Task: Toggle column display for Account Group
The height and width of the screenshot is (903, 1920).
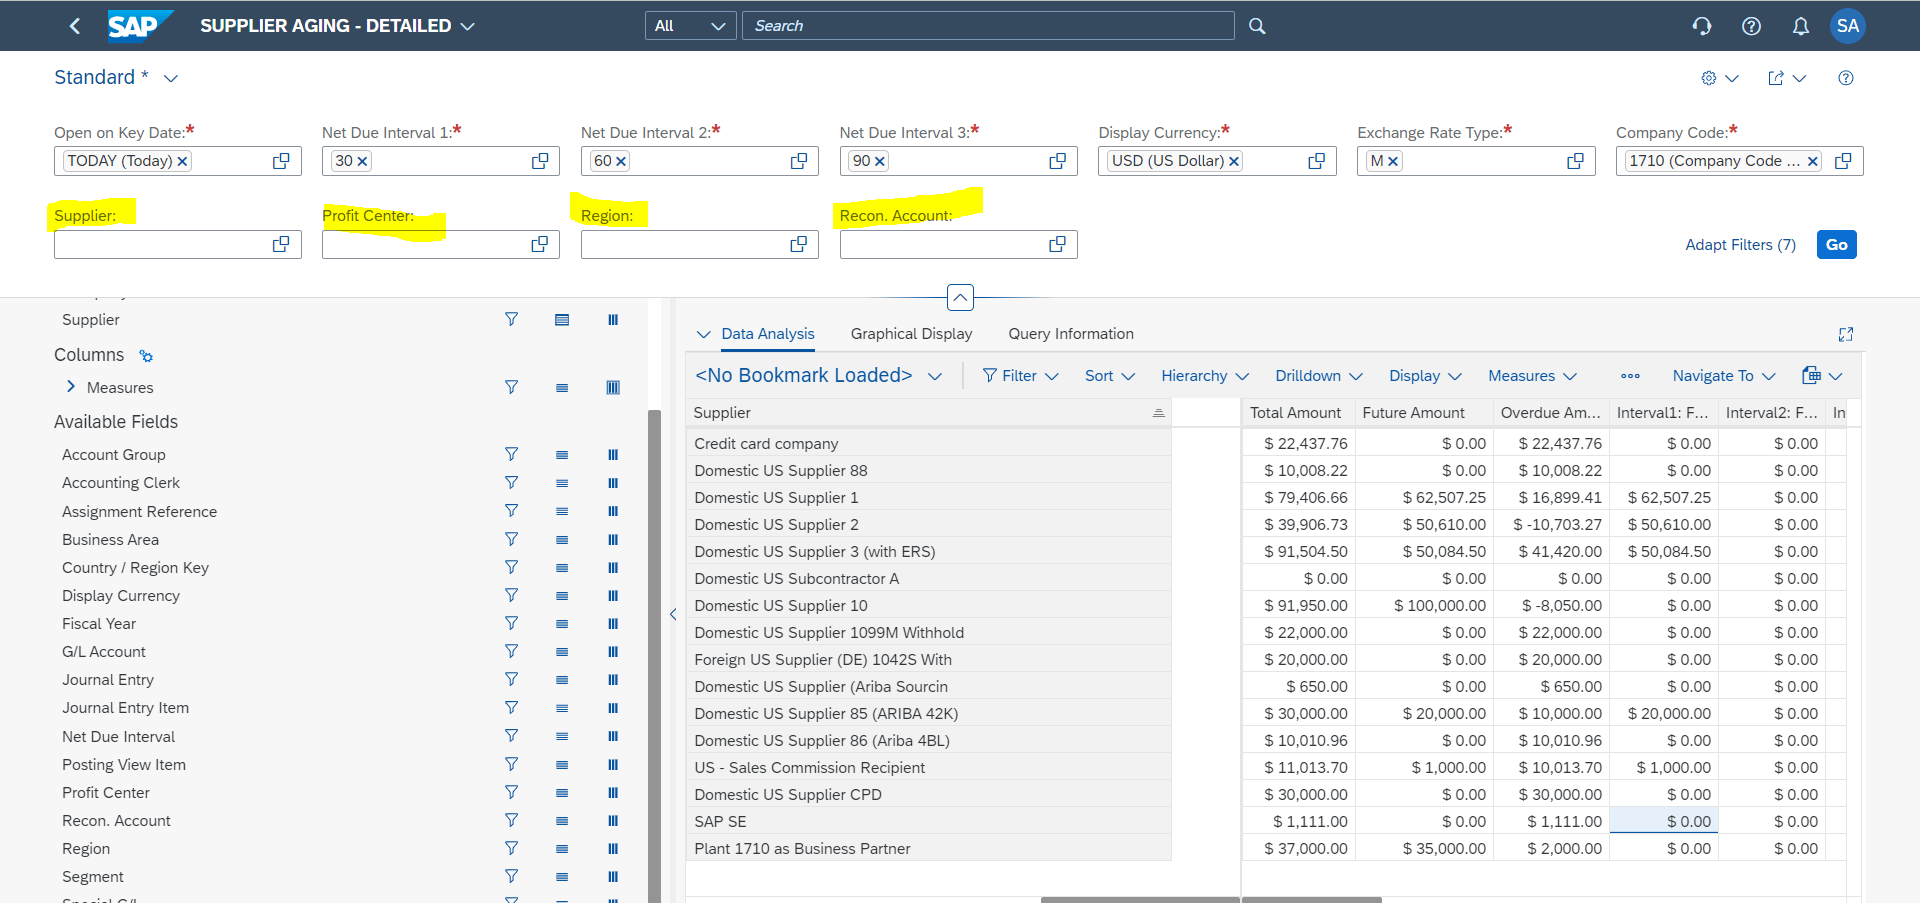Action: (613, 454)
